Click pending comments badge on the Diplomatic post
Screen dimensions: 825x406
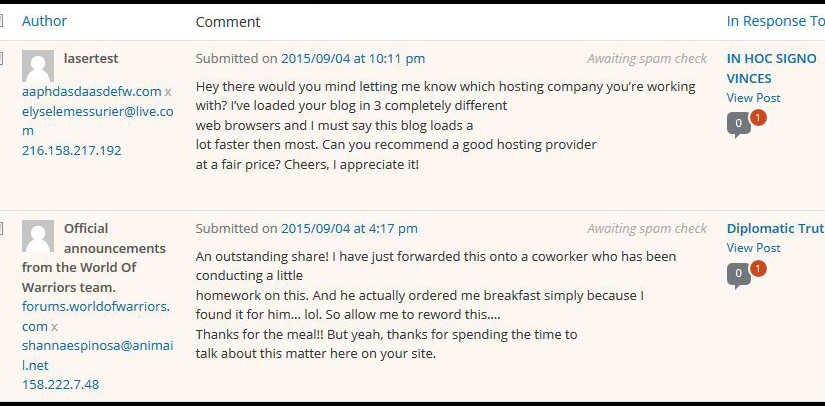click(x=758, y=268)
